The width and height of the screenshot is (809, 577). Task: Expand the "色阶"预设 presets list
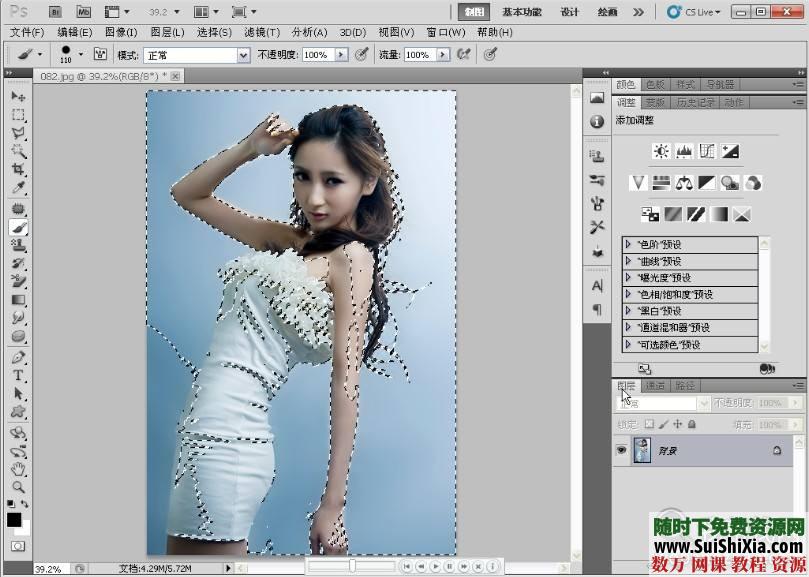(628, 245)
